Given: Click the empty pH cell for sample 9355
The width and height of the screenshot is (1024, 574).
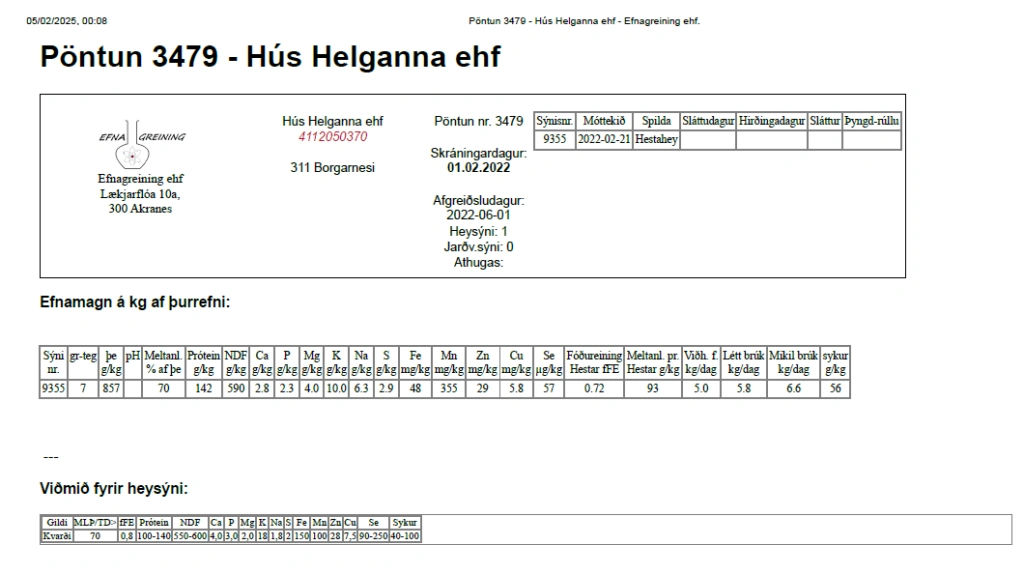Looking at the screenshot, I should pyautogui.click(x=130, y=389).
